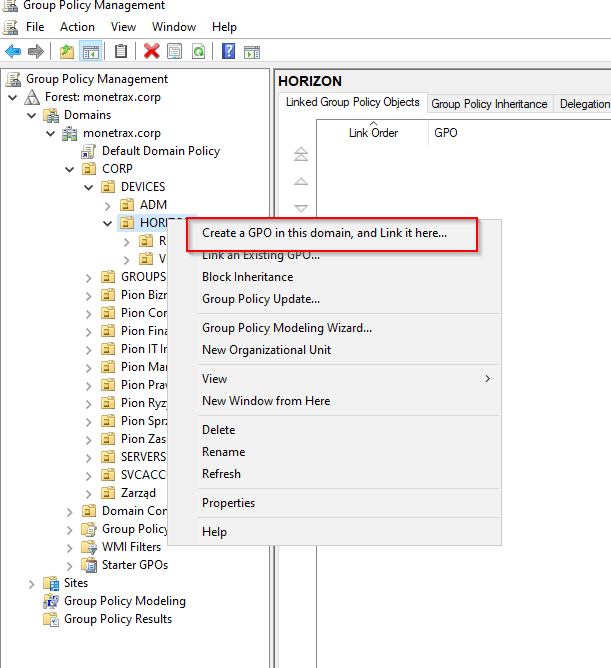Expand the Sites node
Screen dimensions: 611x668
click(31, 583)
